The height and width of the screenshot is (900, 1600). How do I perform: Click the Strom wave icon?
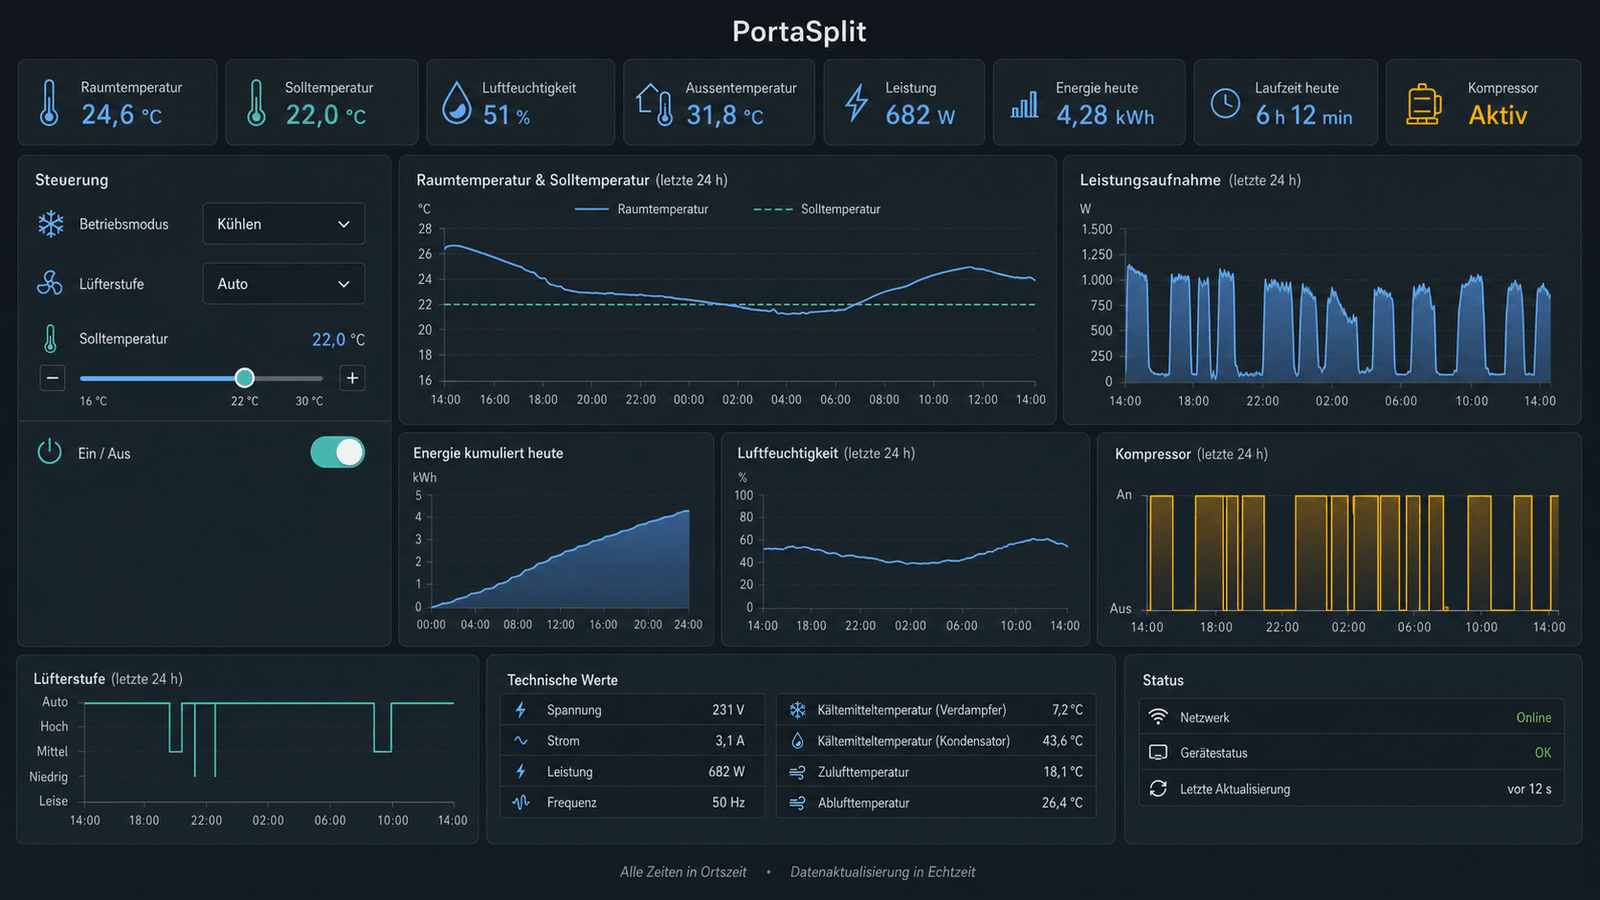(x=521, y=741)
